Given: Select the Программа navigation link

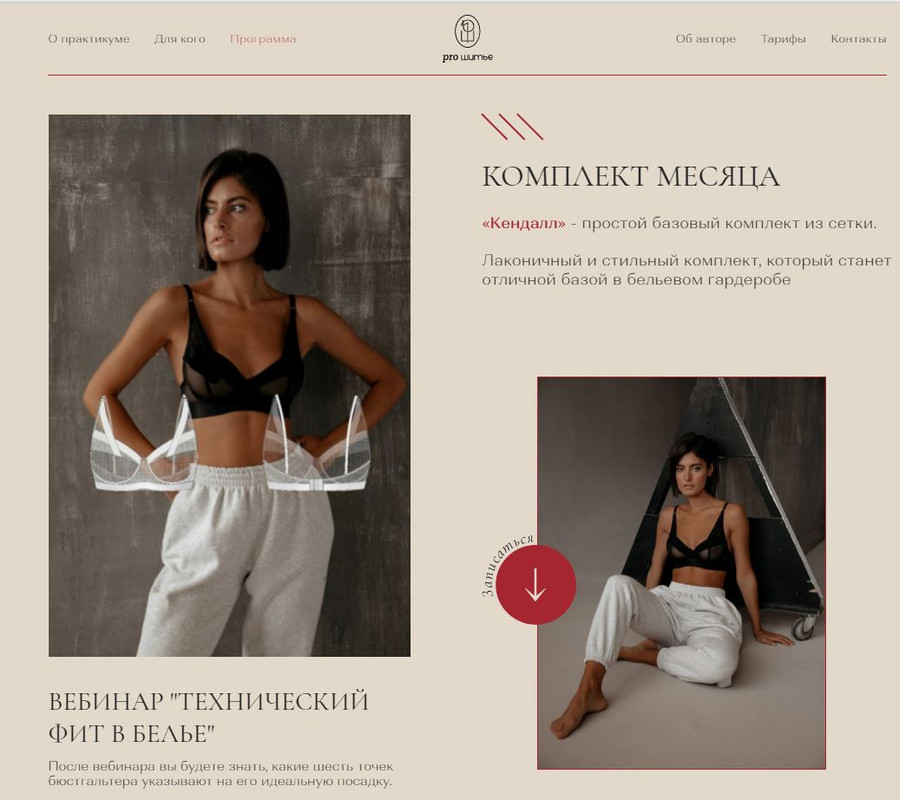Looking at the screenshot, I should coord(263,39).
